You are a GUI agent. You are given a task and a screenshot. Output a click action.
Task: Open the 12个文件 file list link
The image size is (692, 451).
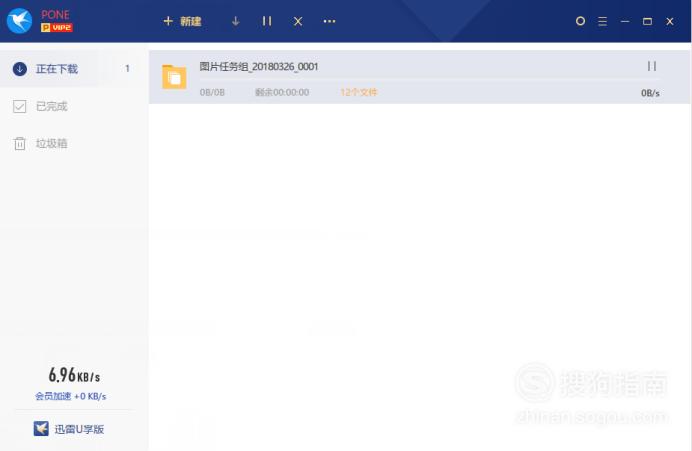coord(358,92)
